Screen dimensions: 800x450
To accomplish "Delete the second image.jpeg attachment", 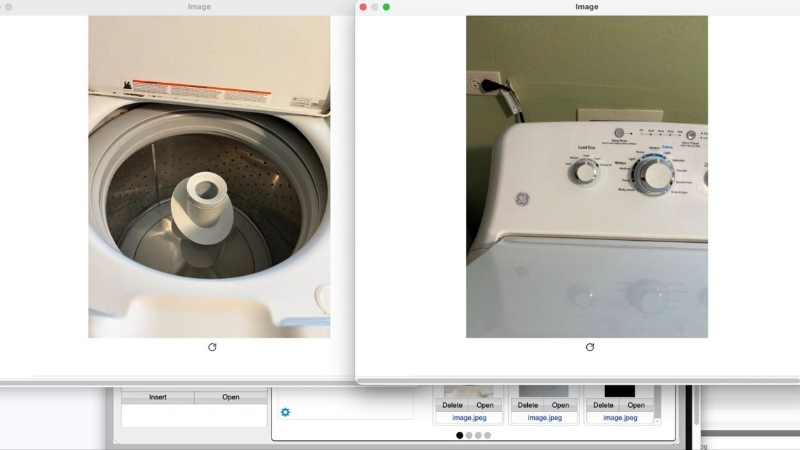I will [528, 405].
